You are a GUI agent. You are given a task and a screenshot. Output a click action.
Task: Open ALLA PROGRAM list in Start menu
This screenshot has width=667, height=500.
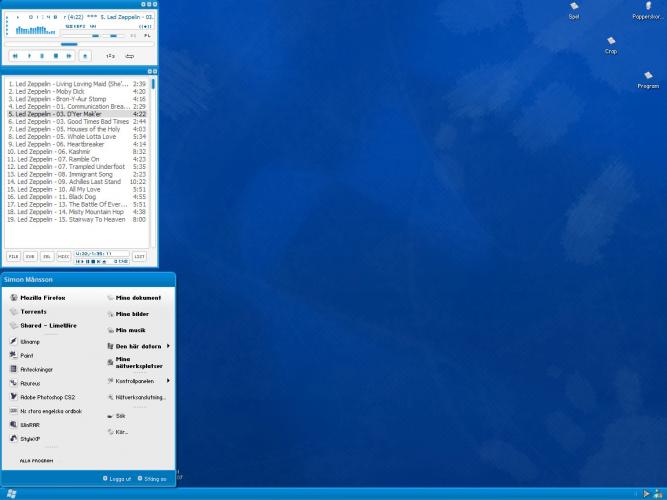[x=38, y=461]
